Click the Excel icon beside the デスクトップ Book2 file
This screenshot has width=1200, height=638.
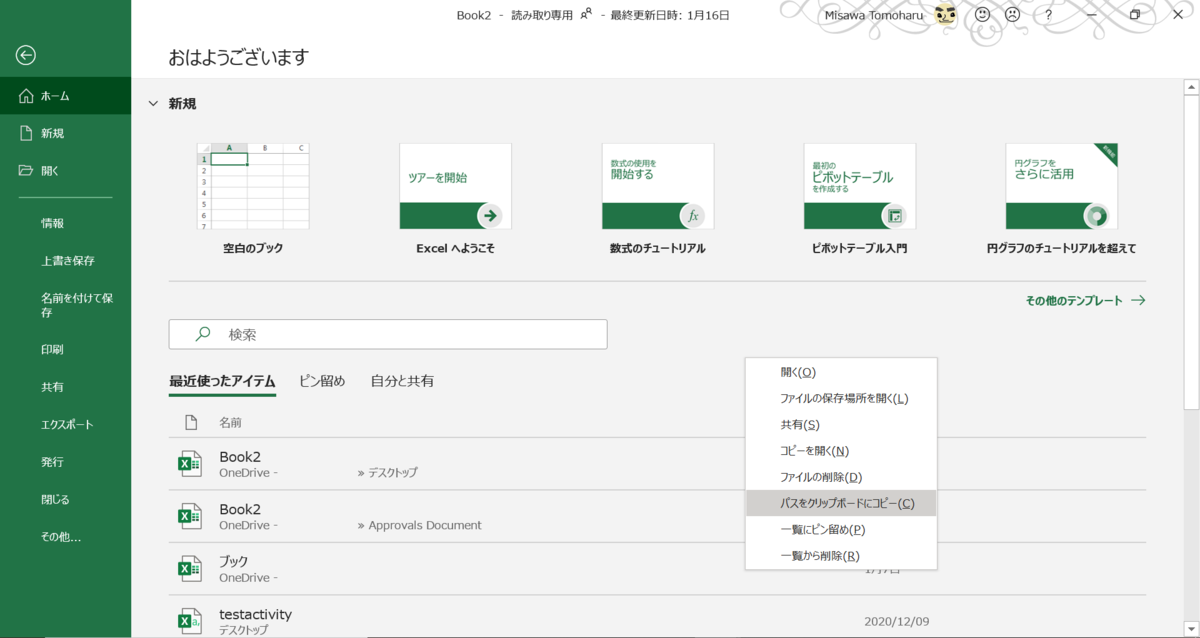coord(189,464)
